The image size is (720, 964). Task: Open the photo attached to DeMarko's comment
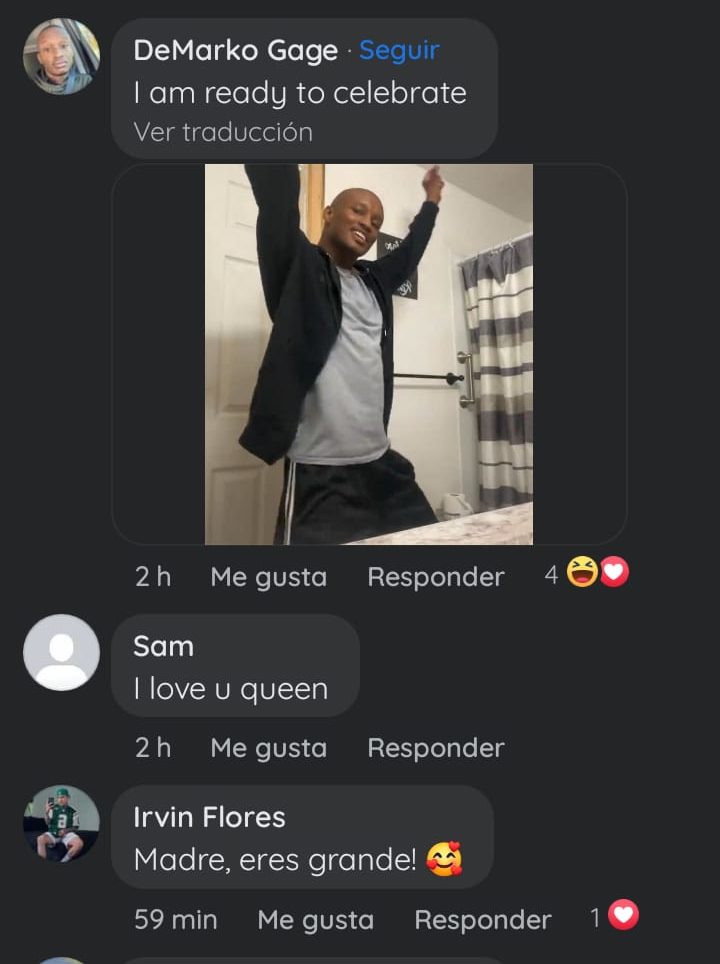(369, 354)
